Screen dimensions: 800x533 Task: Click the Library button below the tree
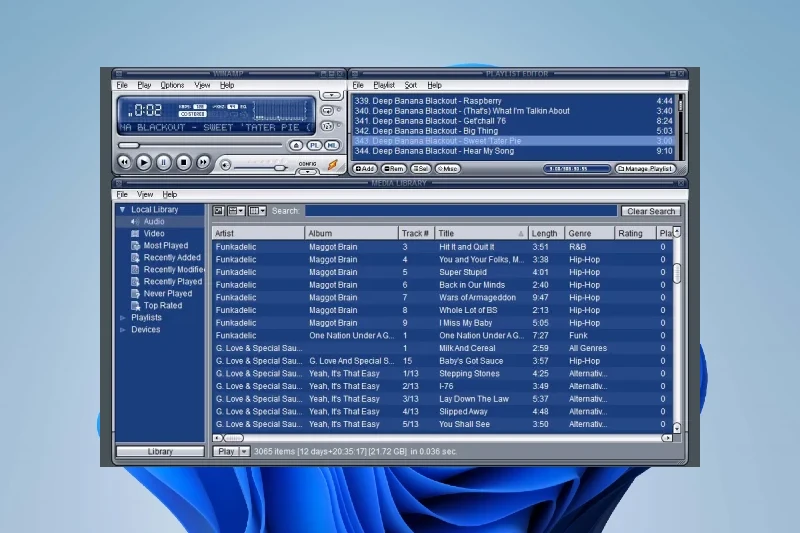pyautogui.click(x=160, y=451)
